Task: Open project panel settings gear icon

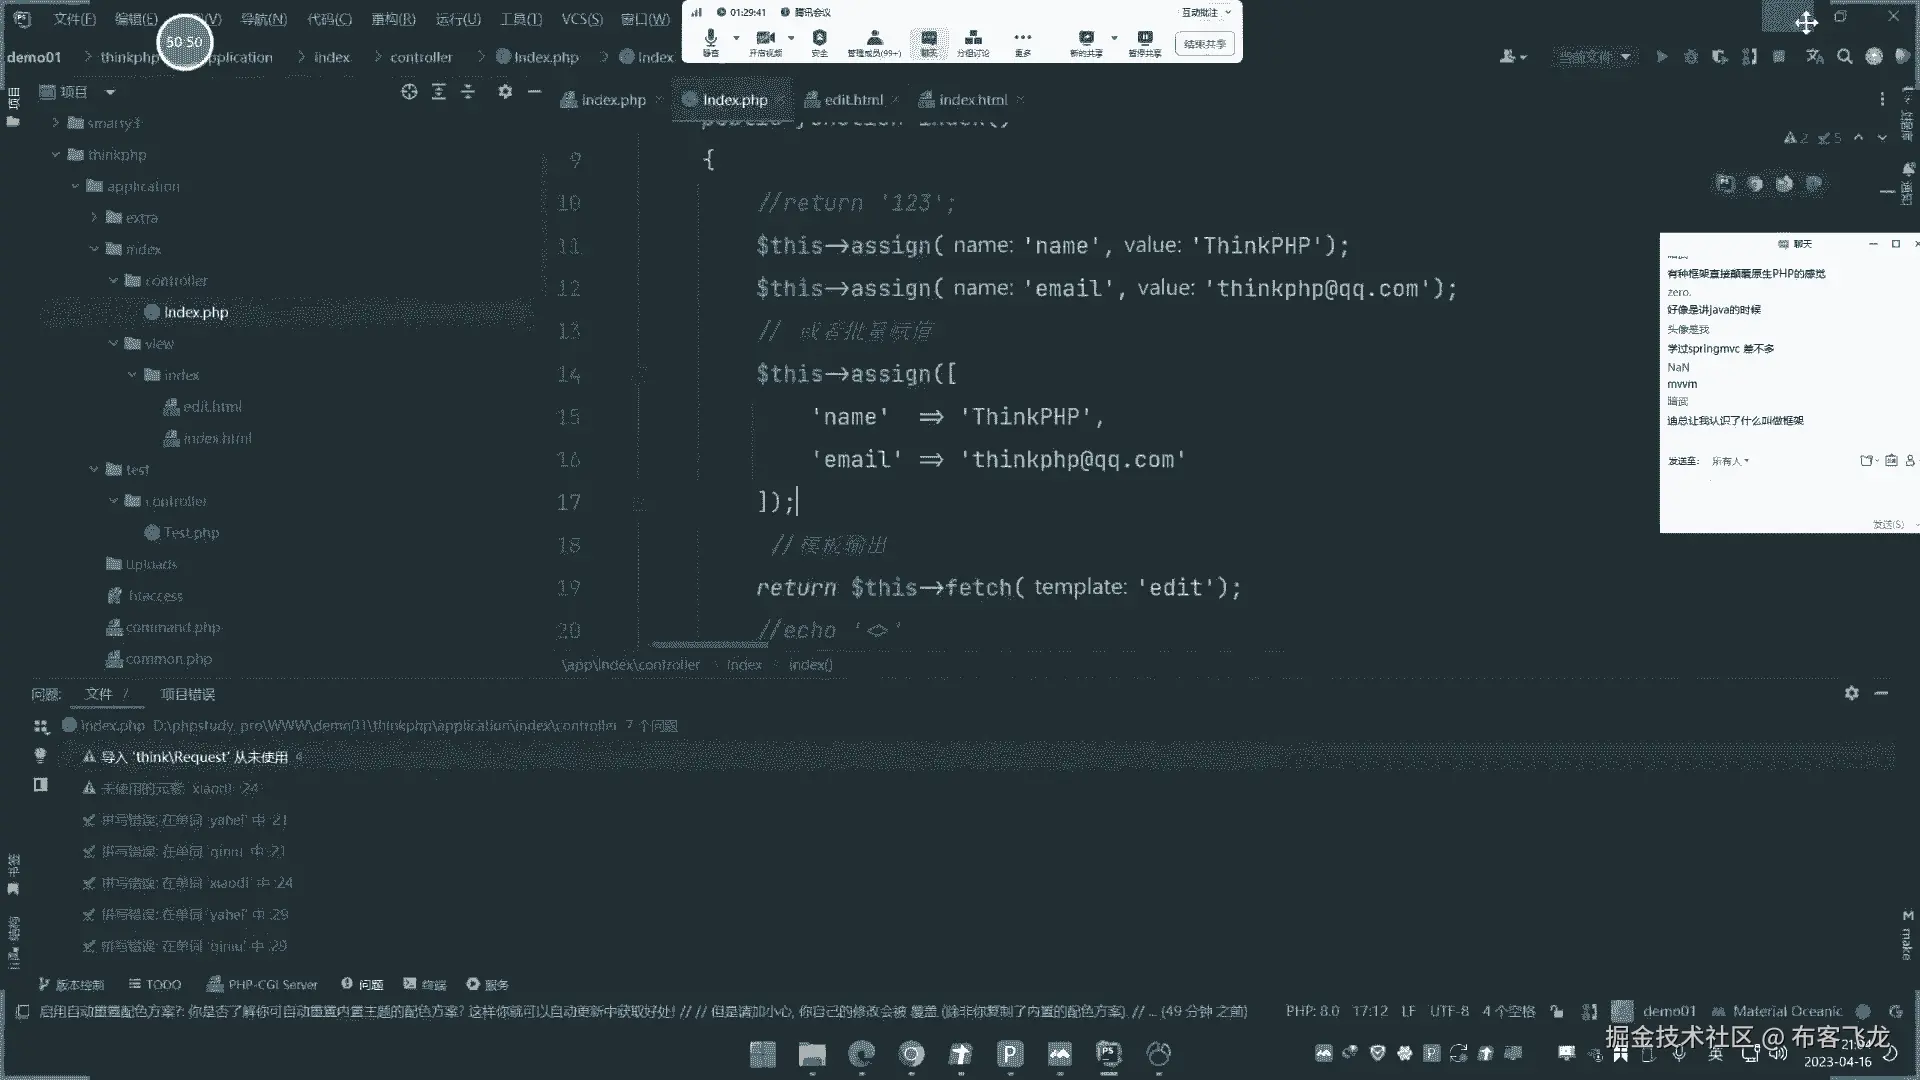Action: coord(505,92)
